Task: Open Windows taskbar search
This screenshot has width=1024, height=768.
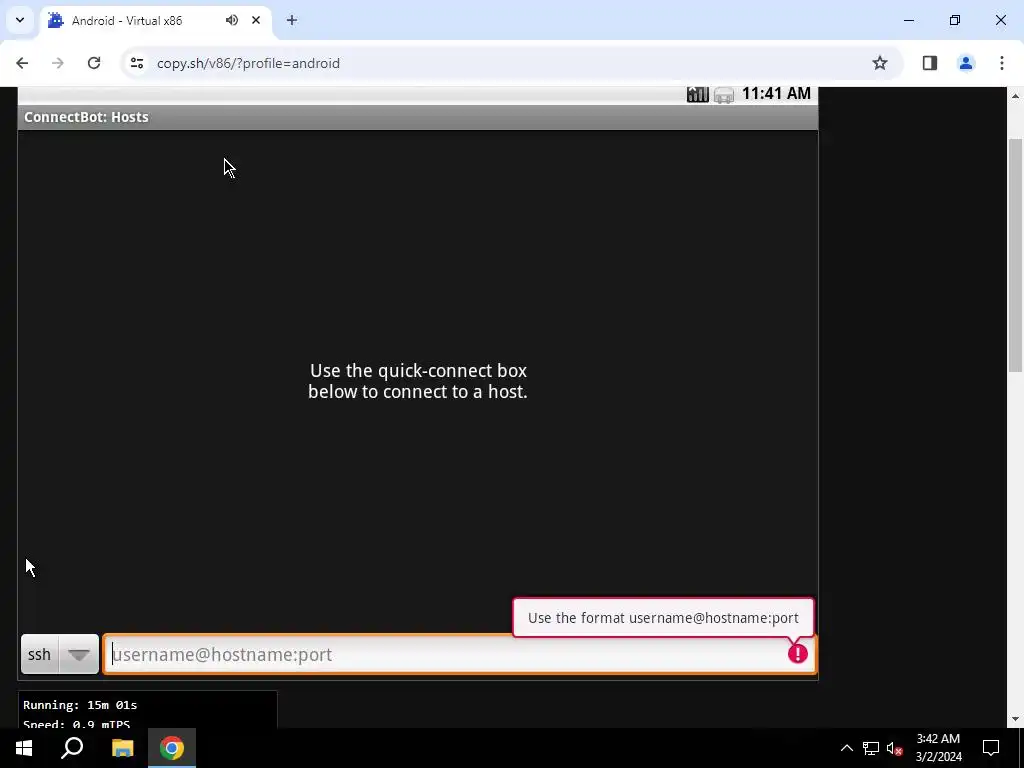Action: pos(72,748)
